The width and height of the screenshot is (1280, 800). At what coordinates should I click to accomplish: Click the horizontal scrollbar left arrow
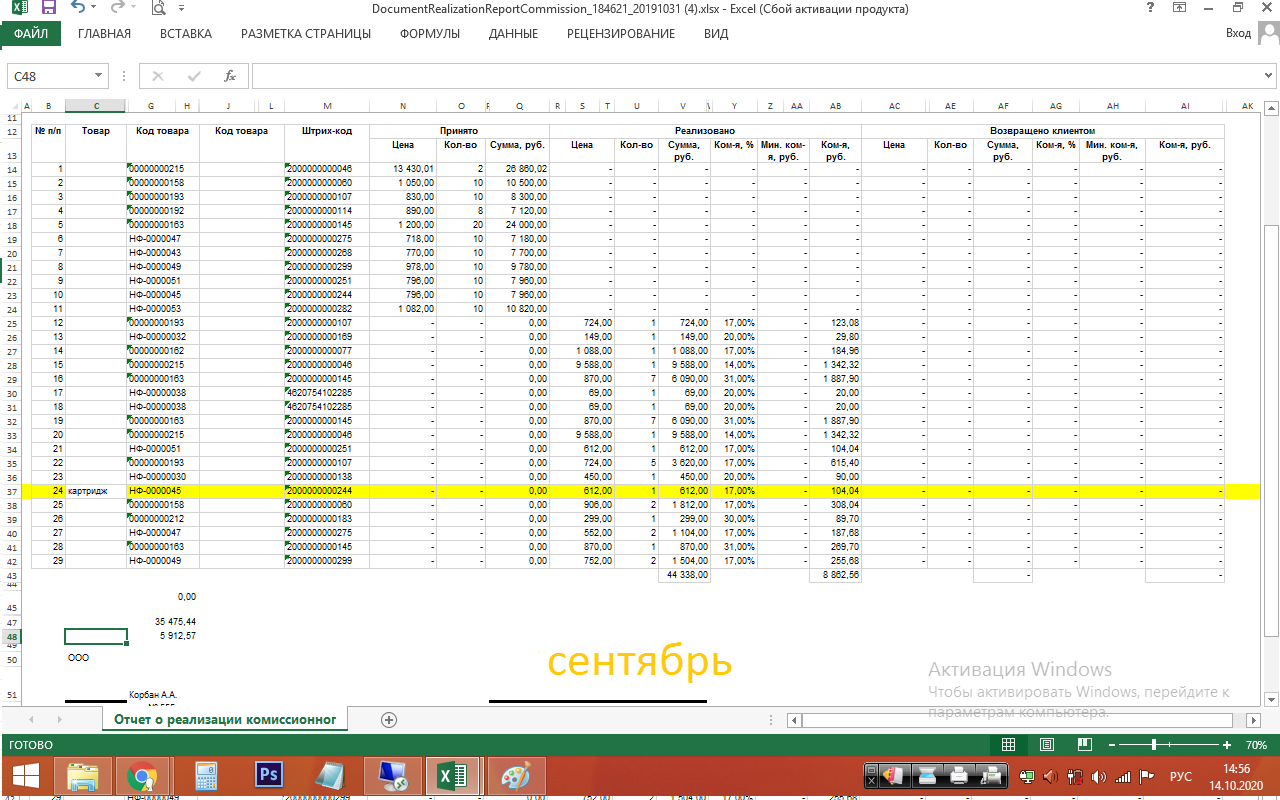click(794, 720)
